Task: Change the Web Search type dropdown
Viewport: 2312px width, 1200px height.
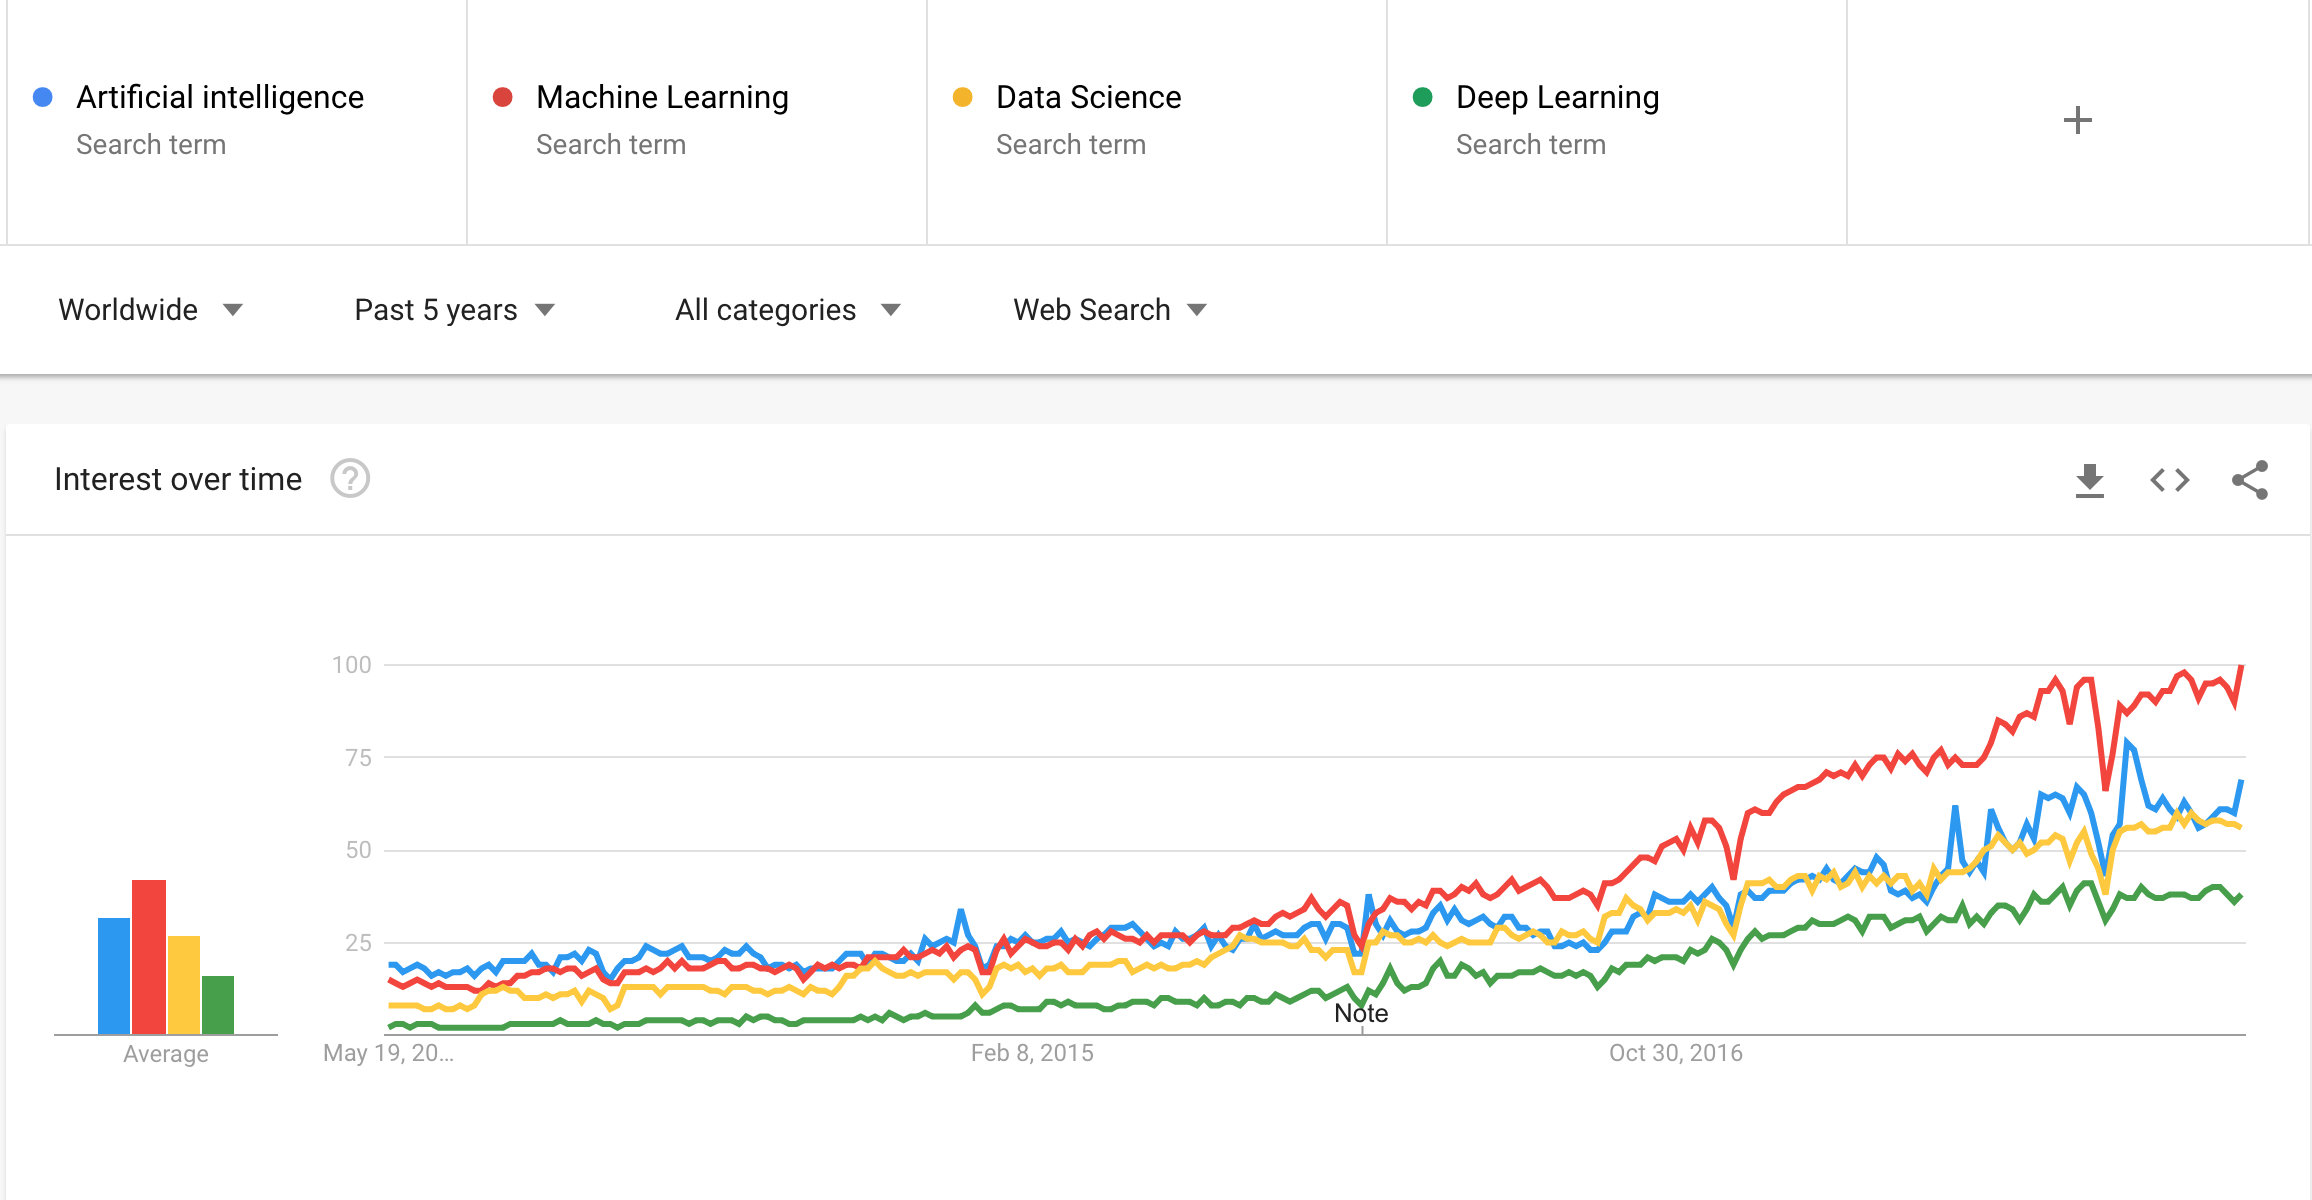Action: (1109, 310)
